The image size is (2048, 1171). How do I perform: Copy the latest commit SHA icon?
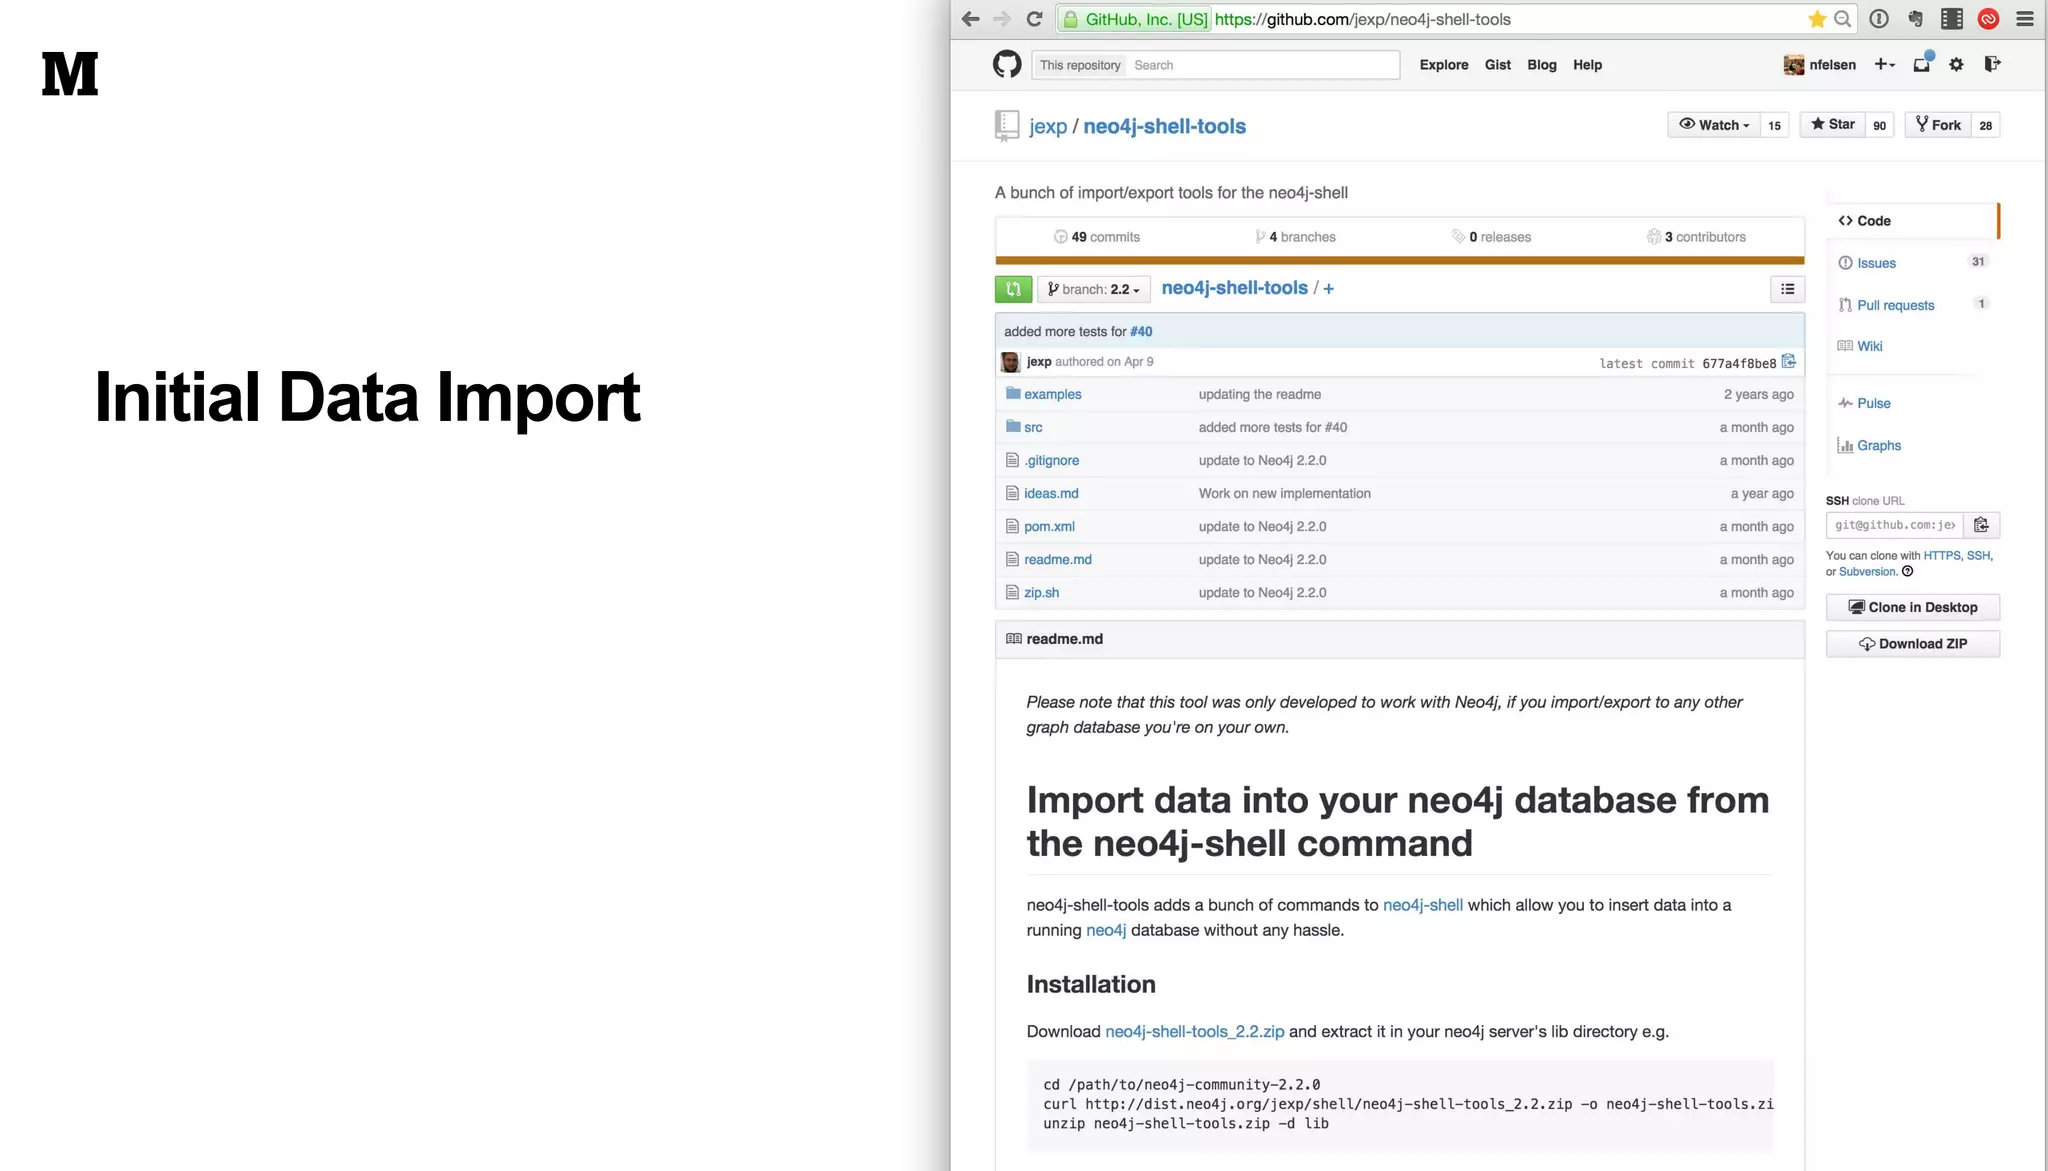tap(1789, 362)
